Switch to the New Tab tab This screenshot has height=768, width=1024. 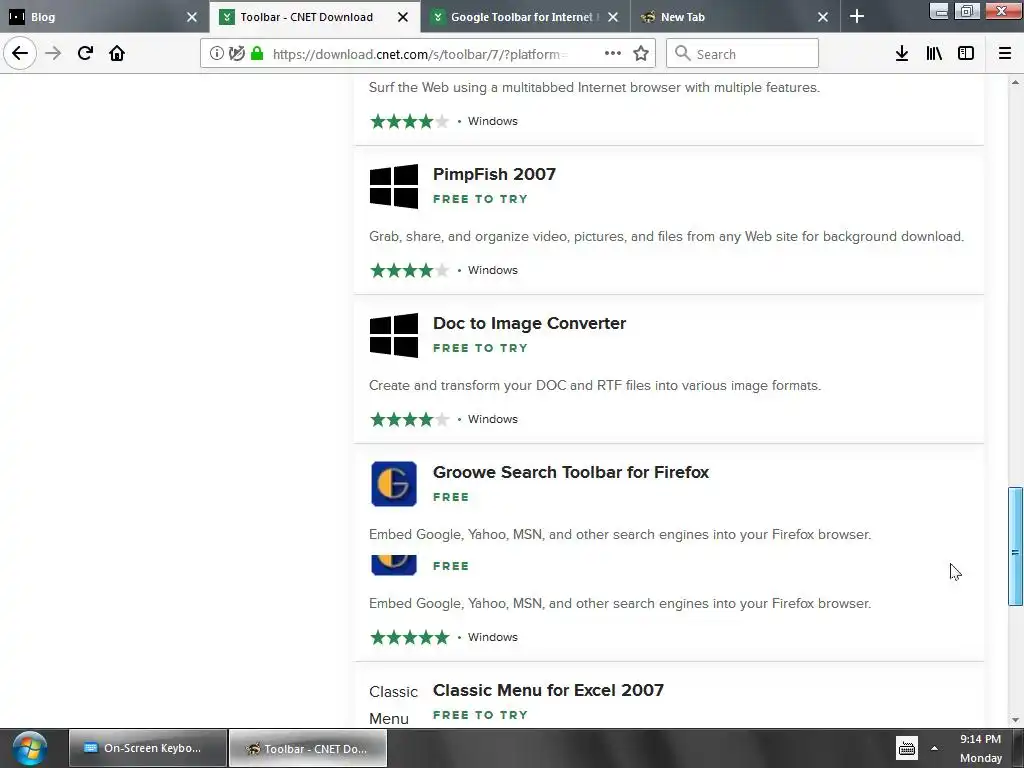point(735,17)
